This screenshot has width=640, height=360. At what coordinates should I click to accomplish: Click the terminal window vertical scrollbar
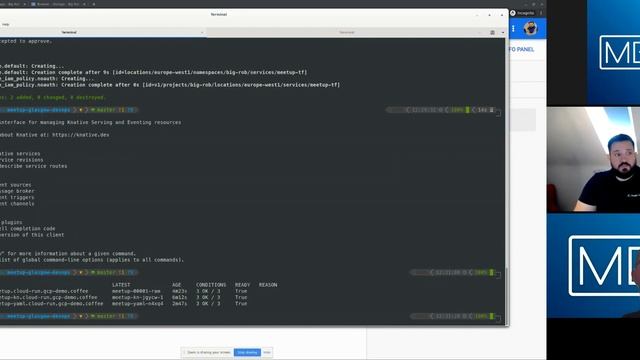(x=507, y=296)
